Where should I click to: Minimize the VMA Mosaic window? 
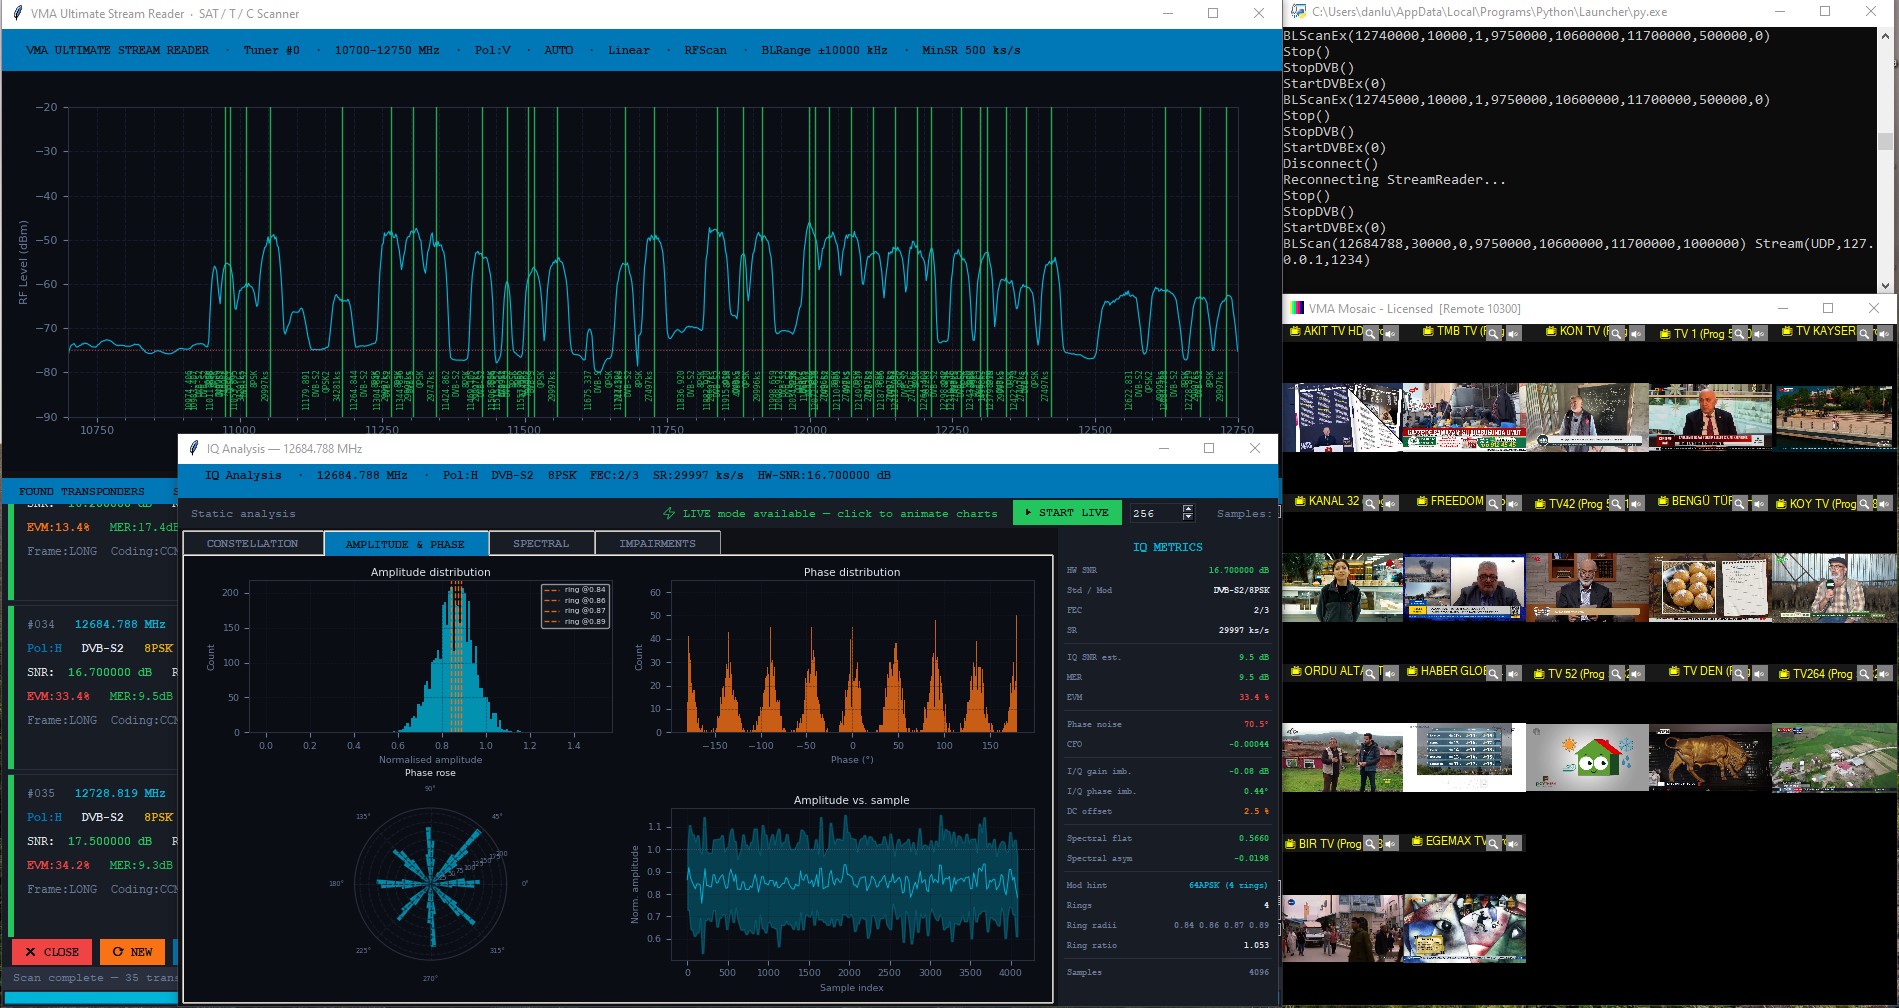1782,308
